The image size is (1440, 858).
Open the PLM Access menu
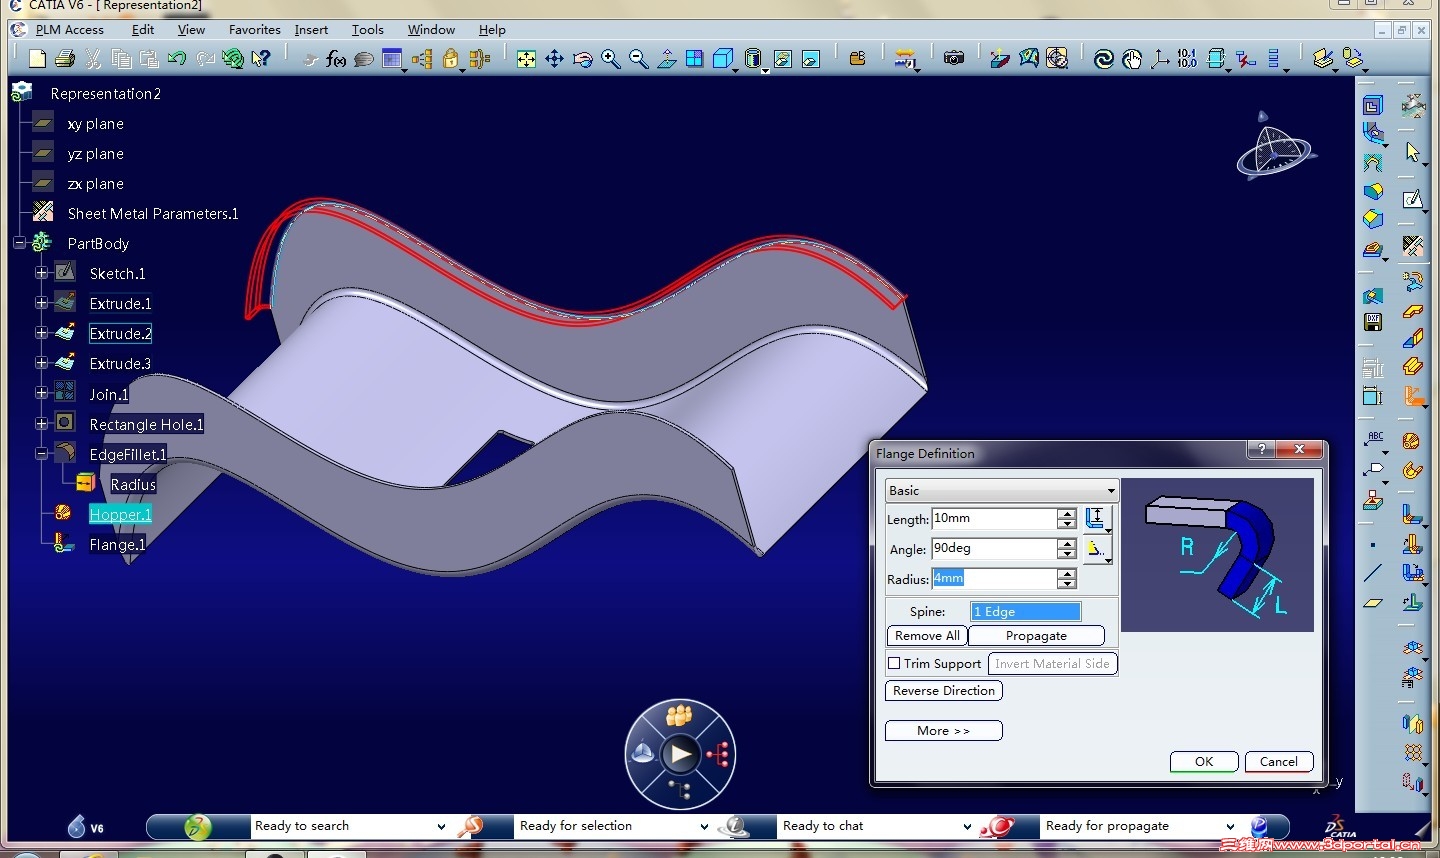point(69,30)
